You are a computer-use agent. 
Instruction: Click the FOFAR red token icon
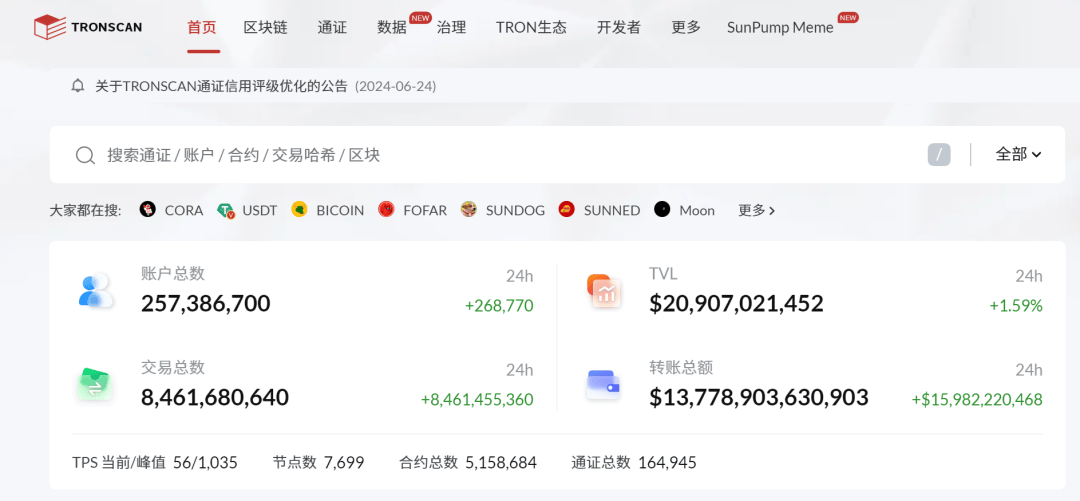(386, 209)
